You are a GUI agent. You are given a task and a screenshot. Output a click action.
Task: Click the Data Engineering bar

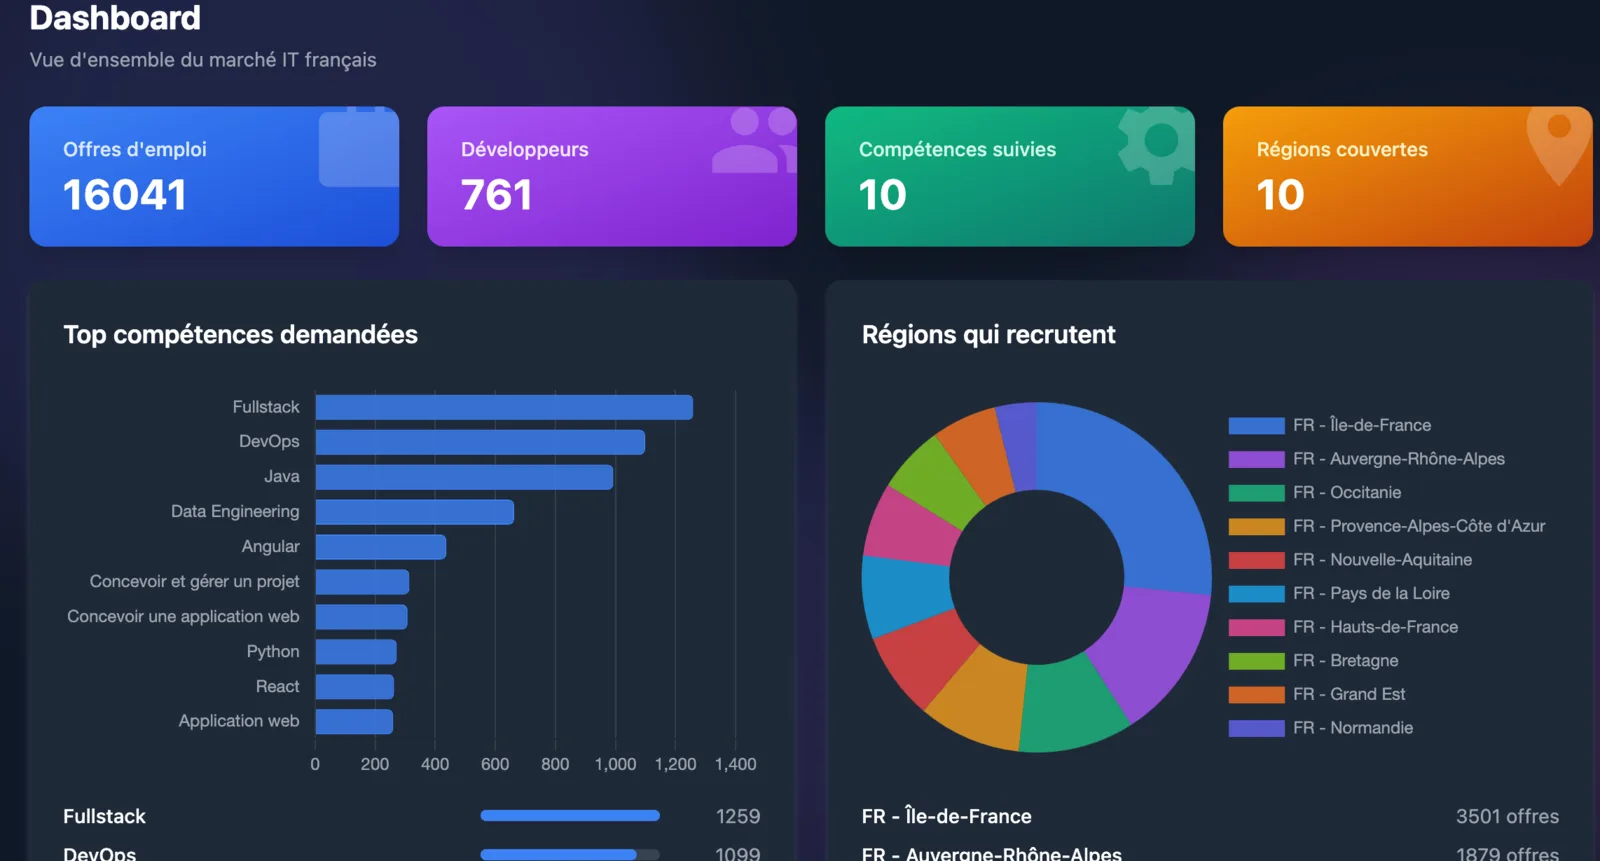415,512
